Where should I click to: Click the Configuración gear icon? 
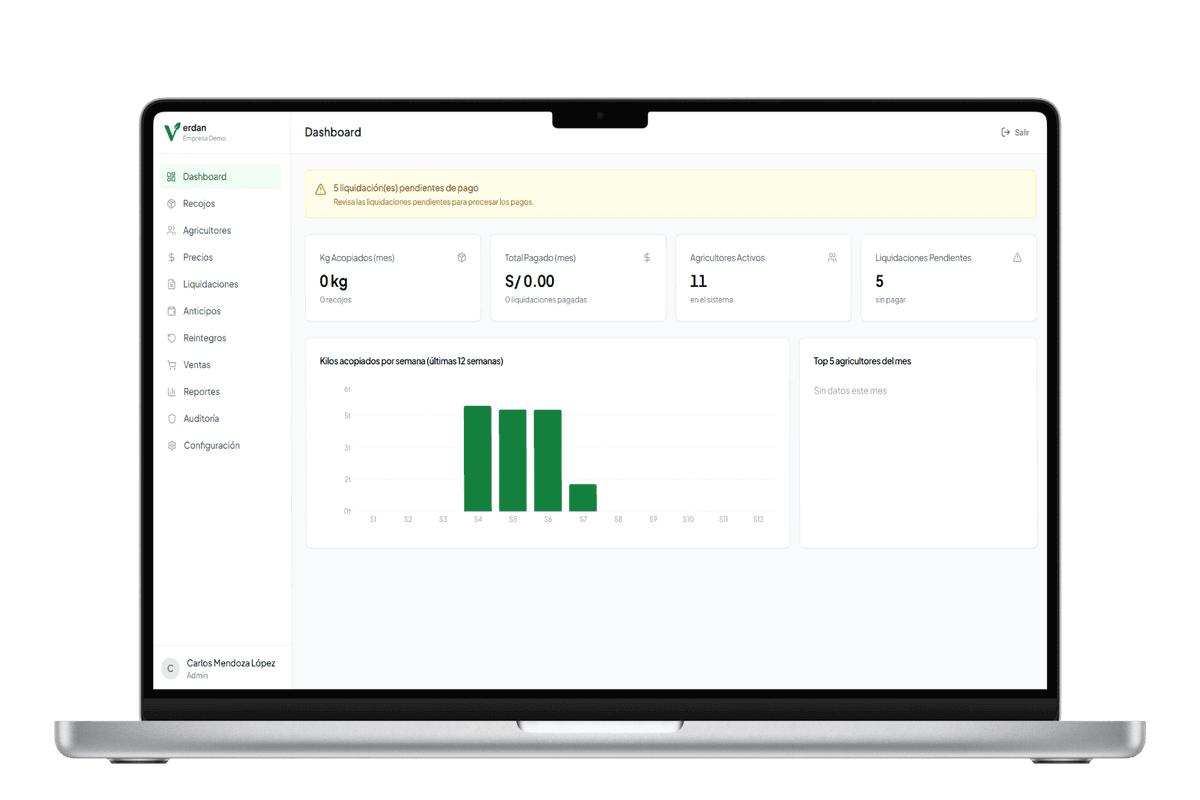tap(171, 446)
